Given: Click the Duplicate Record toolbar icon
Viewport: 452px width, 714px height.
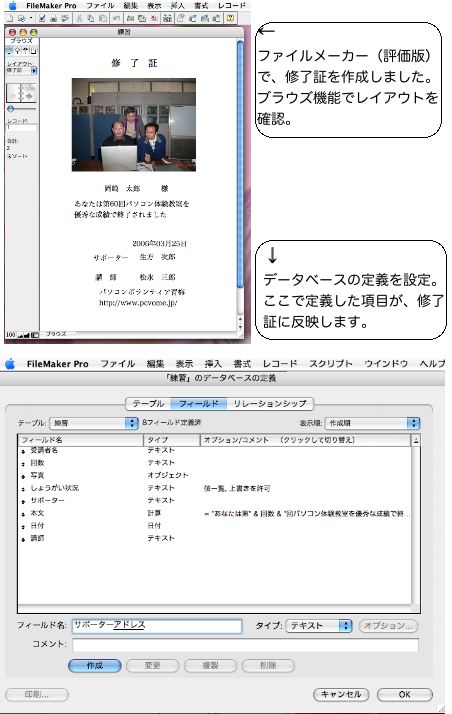Looking at the screenshot, I should 142,19.
